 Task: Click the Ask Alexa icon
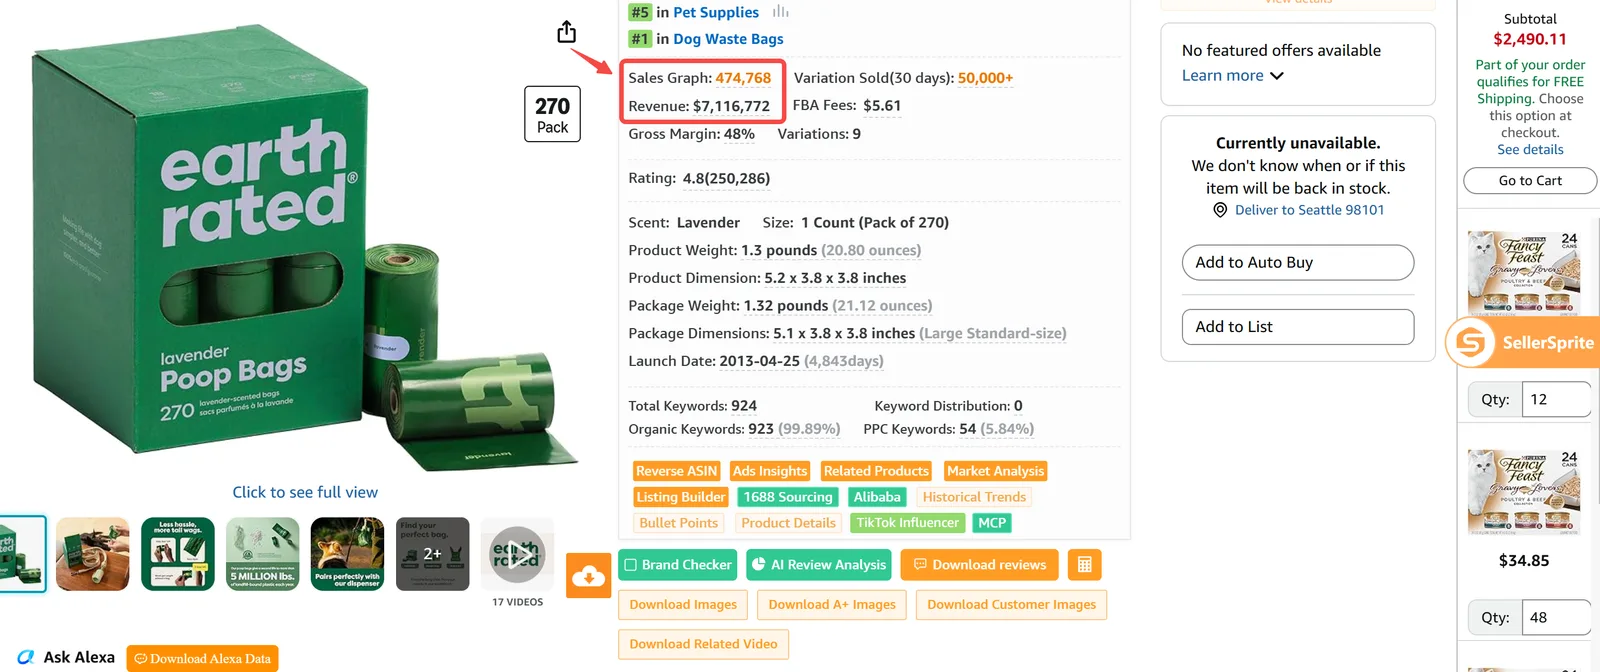[x=26, y=657]
